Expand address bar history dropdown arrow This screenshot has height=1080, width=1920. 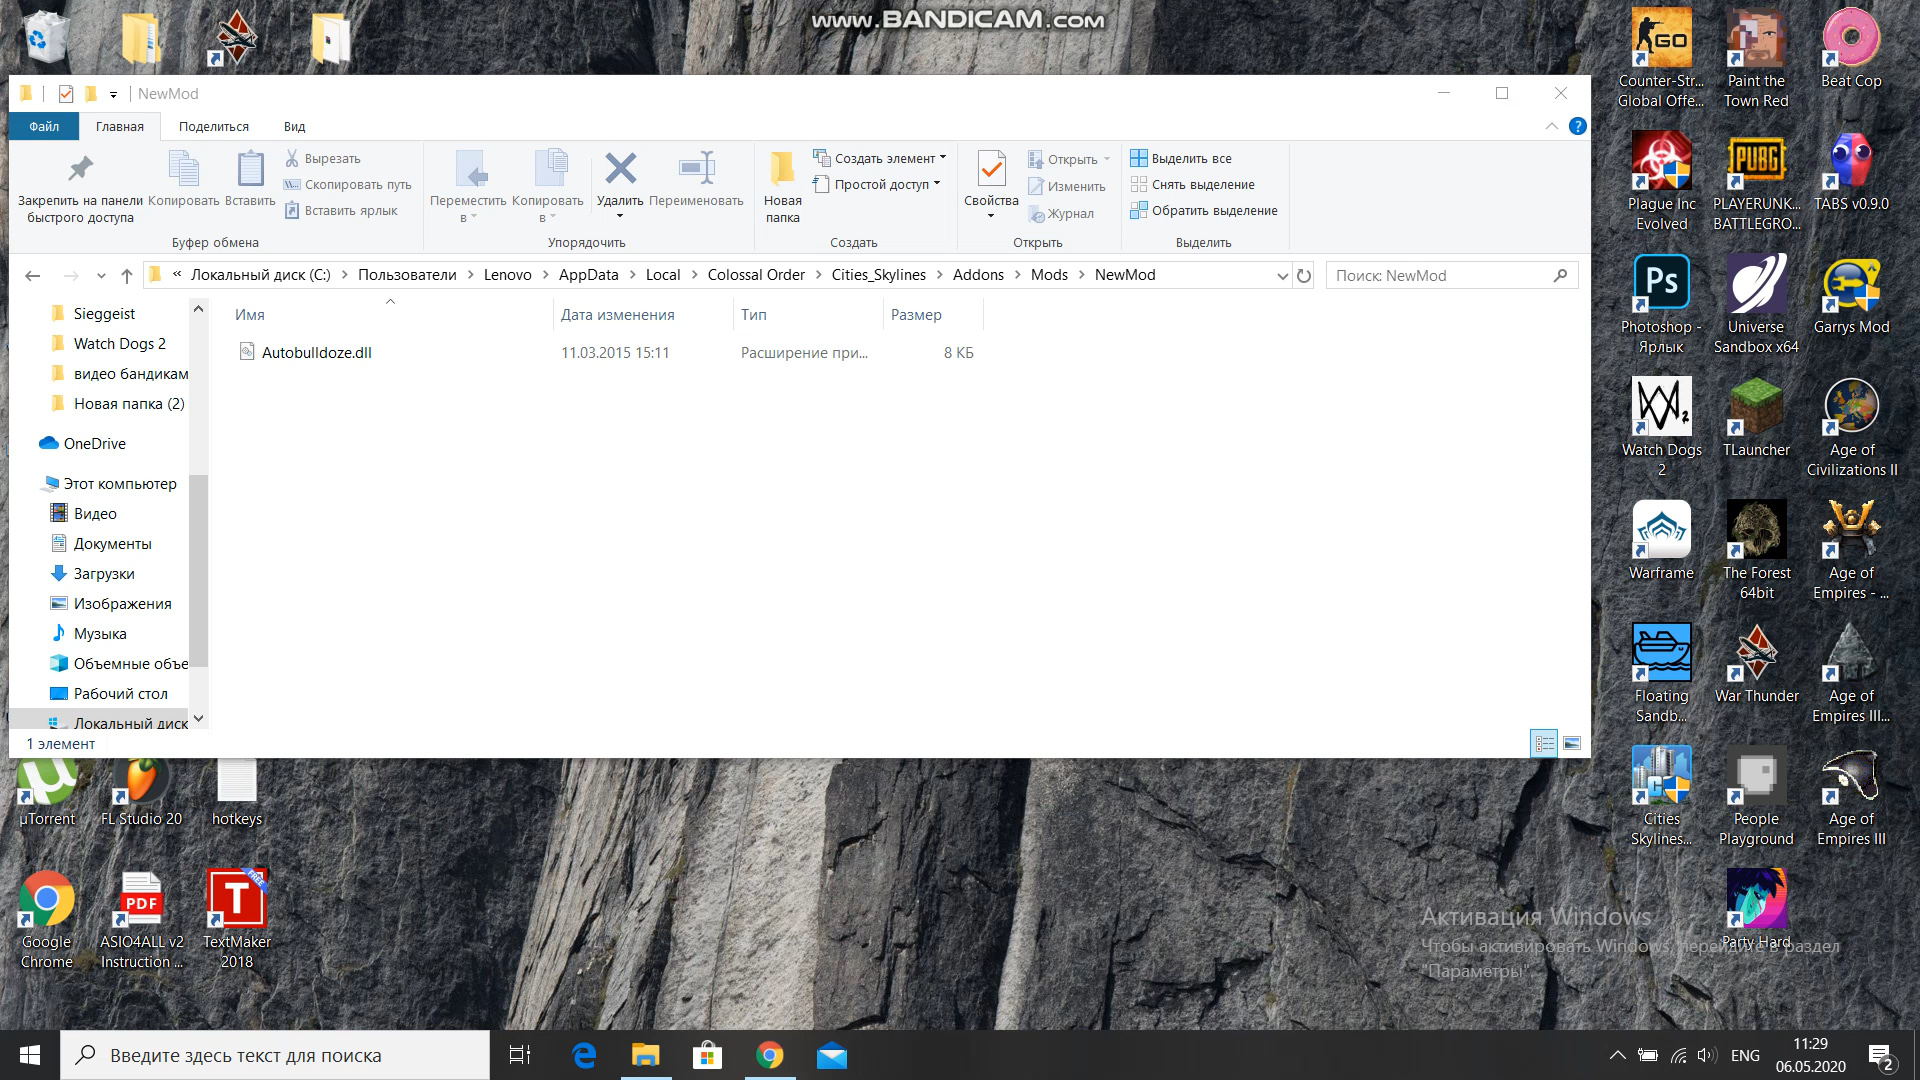[x=1282, y=276]
